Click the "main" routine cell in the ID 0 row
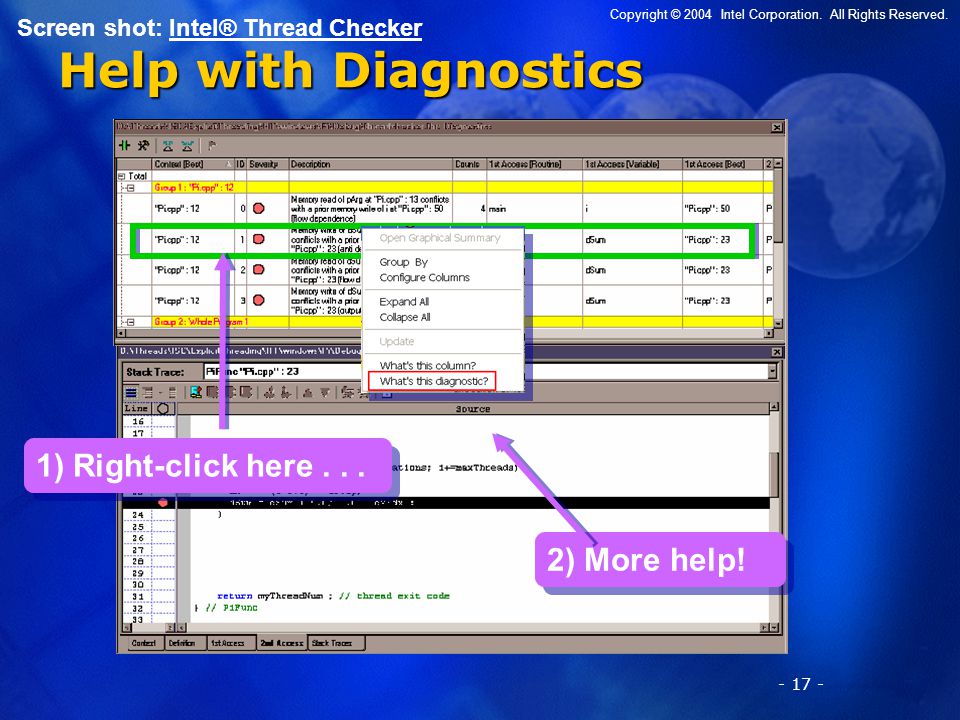Viewport: 960px width, 720px height. [534, 209]
